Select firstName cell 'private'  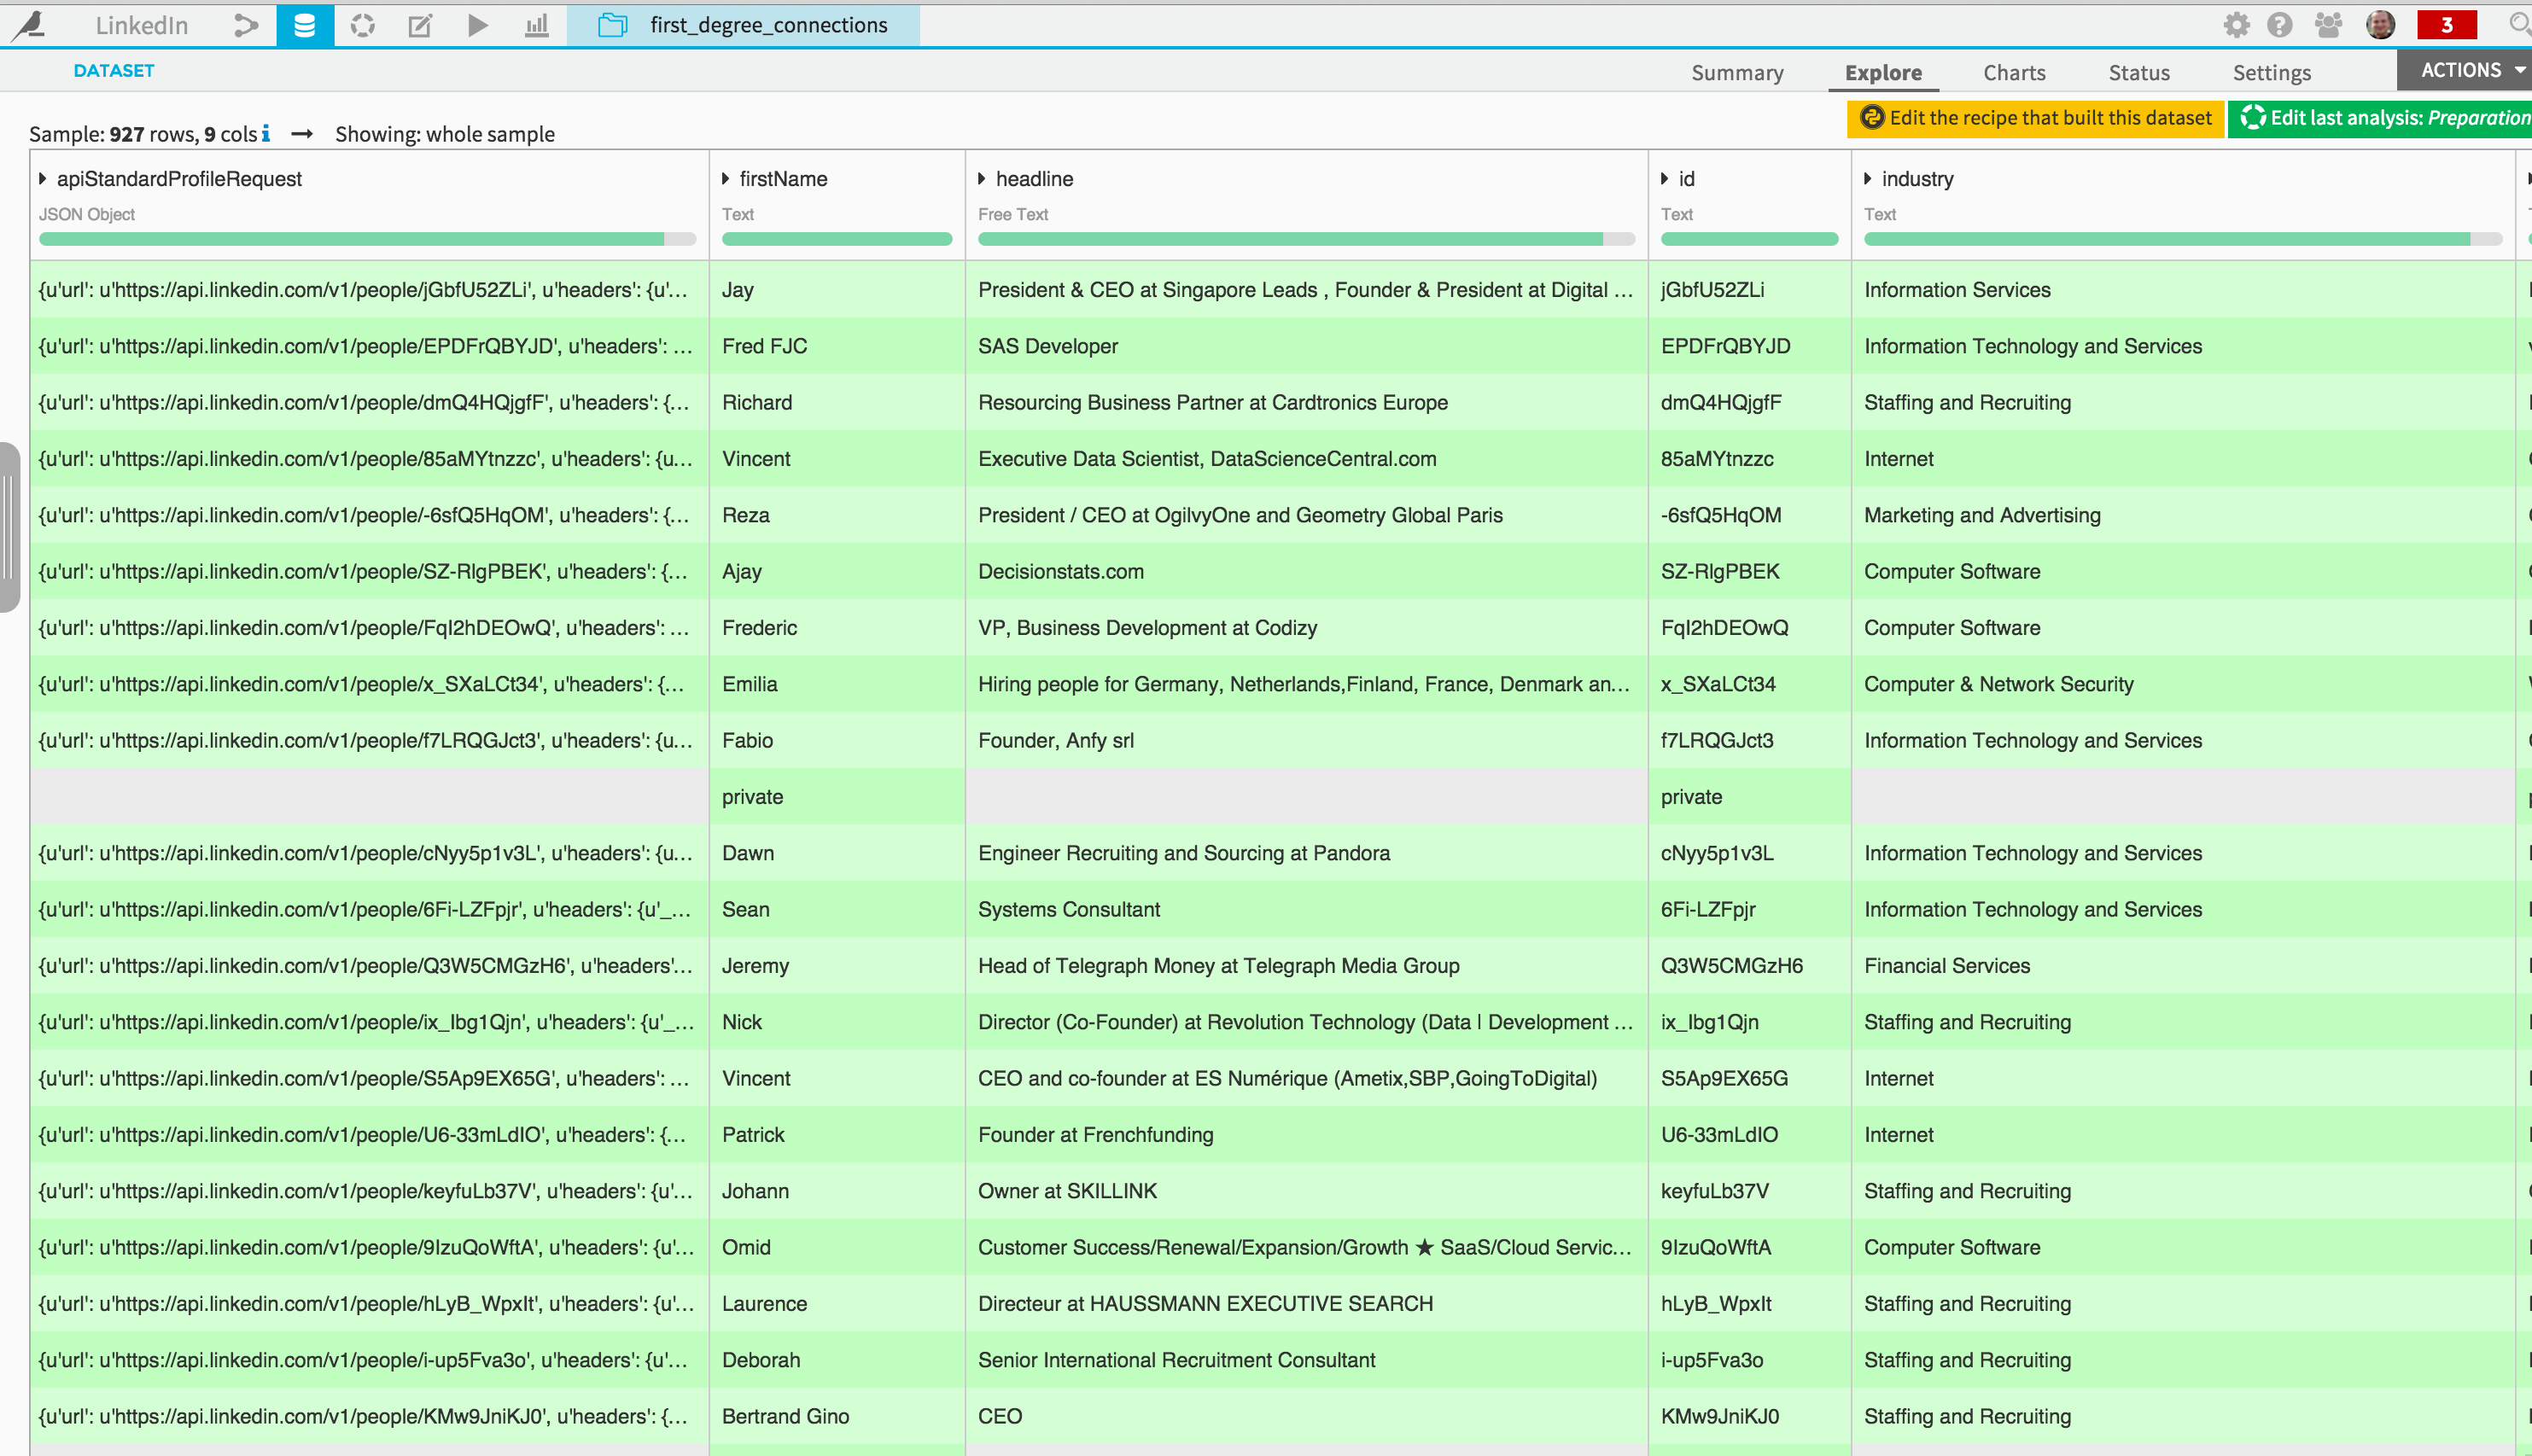837,797
